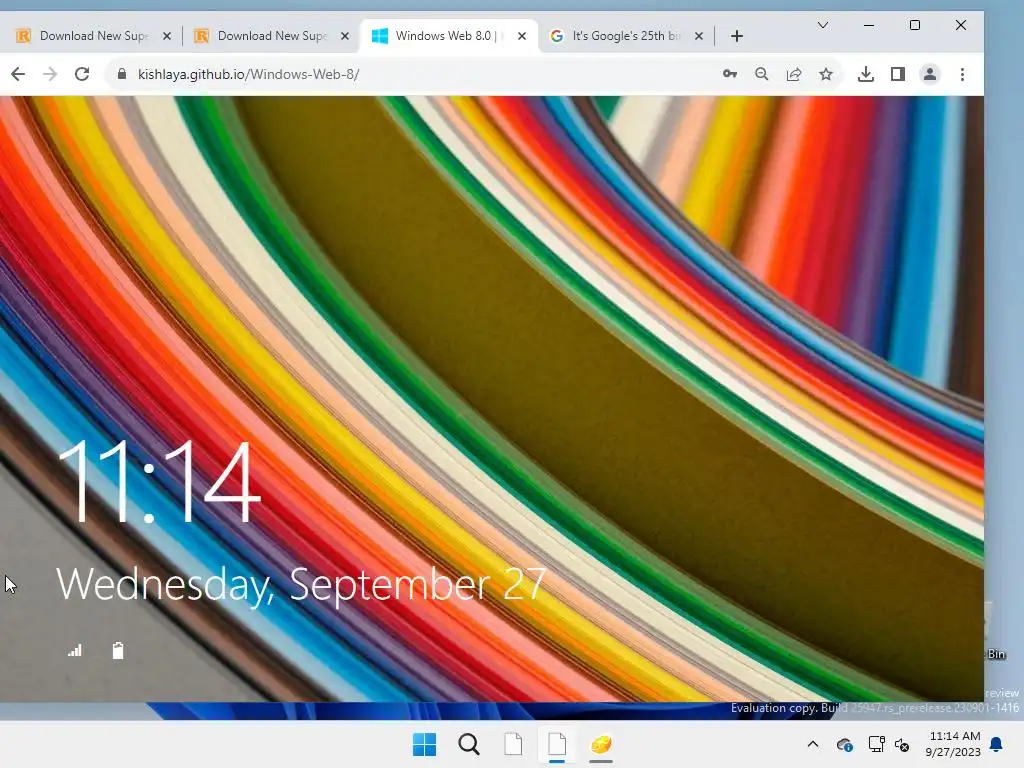This screenshot has width=1024, height=768.
Task: Close the first Download New Super tab
Action: point(167,36)
